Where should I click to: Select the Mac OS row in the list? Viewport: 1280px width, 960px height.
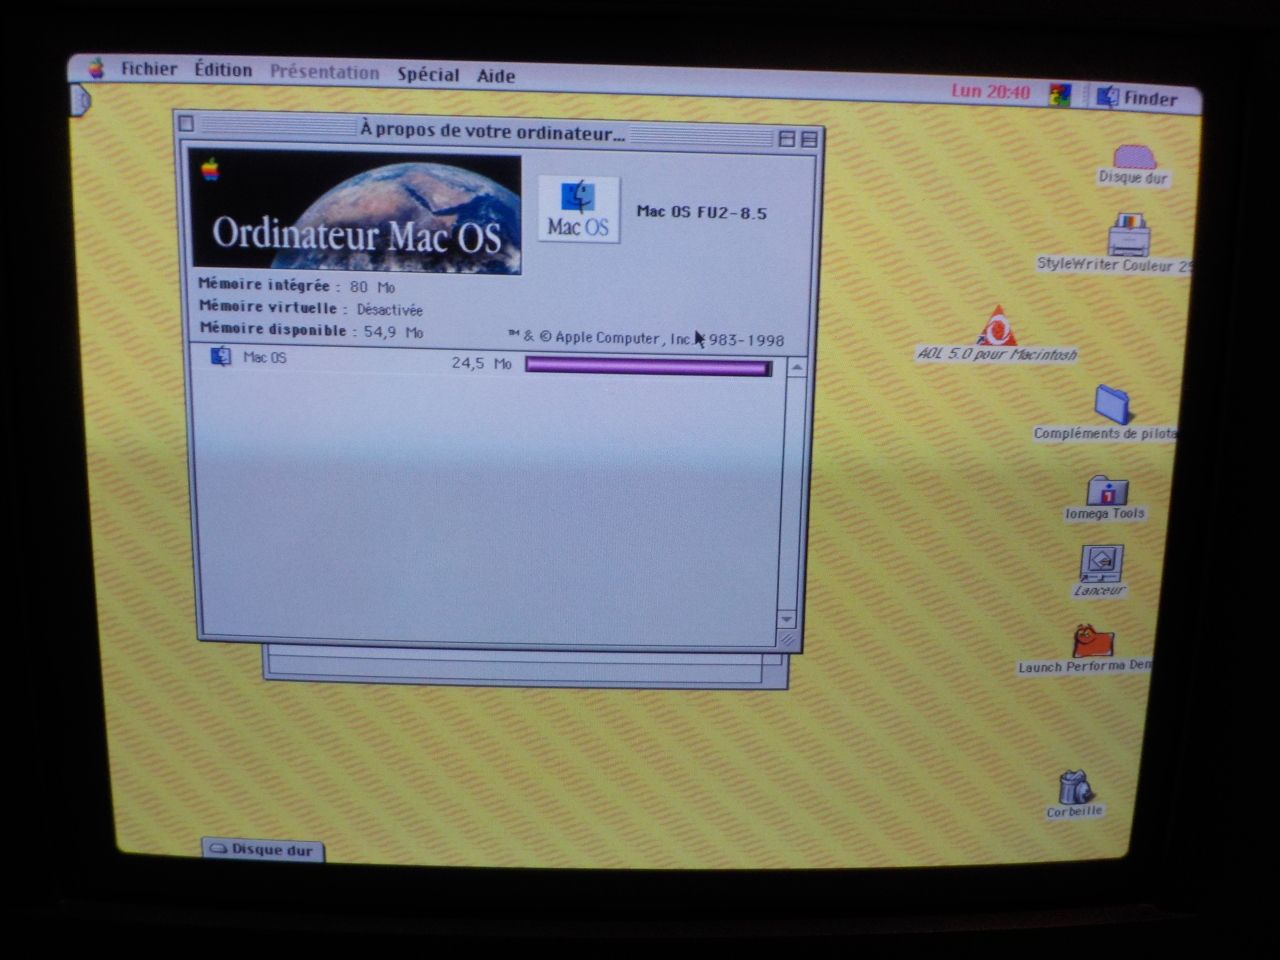(x=490, y=360)
